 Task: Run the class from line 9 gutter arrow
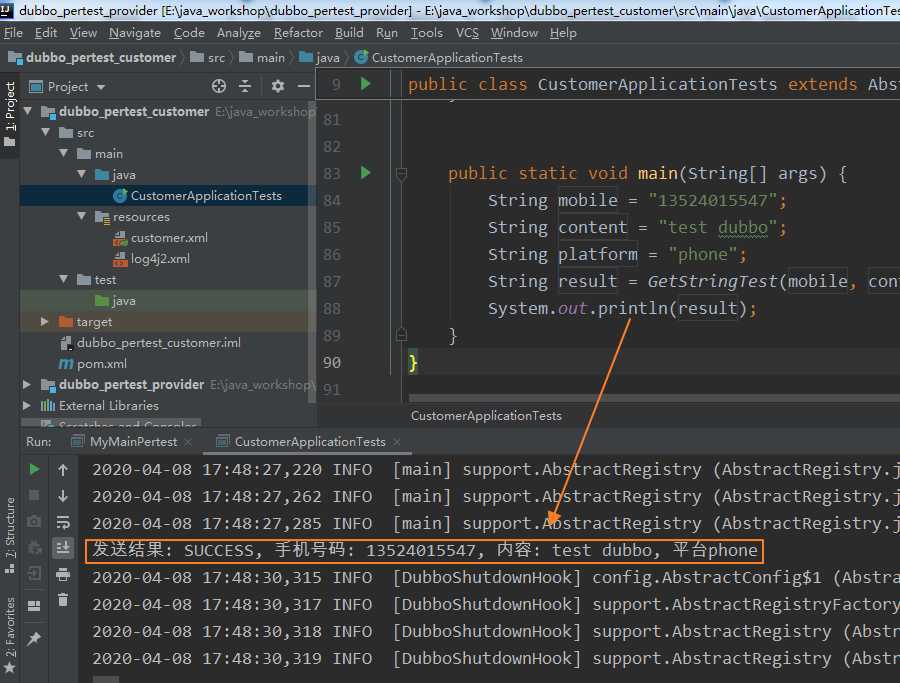coord(366,84)
